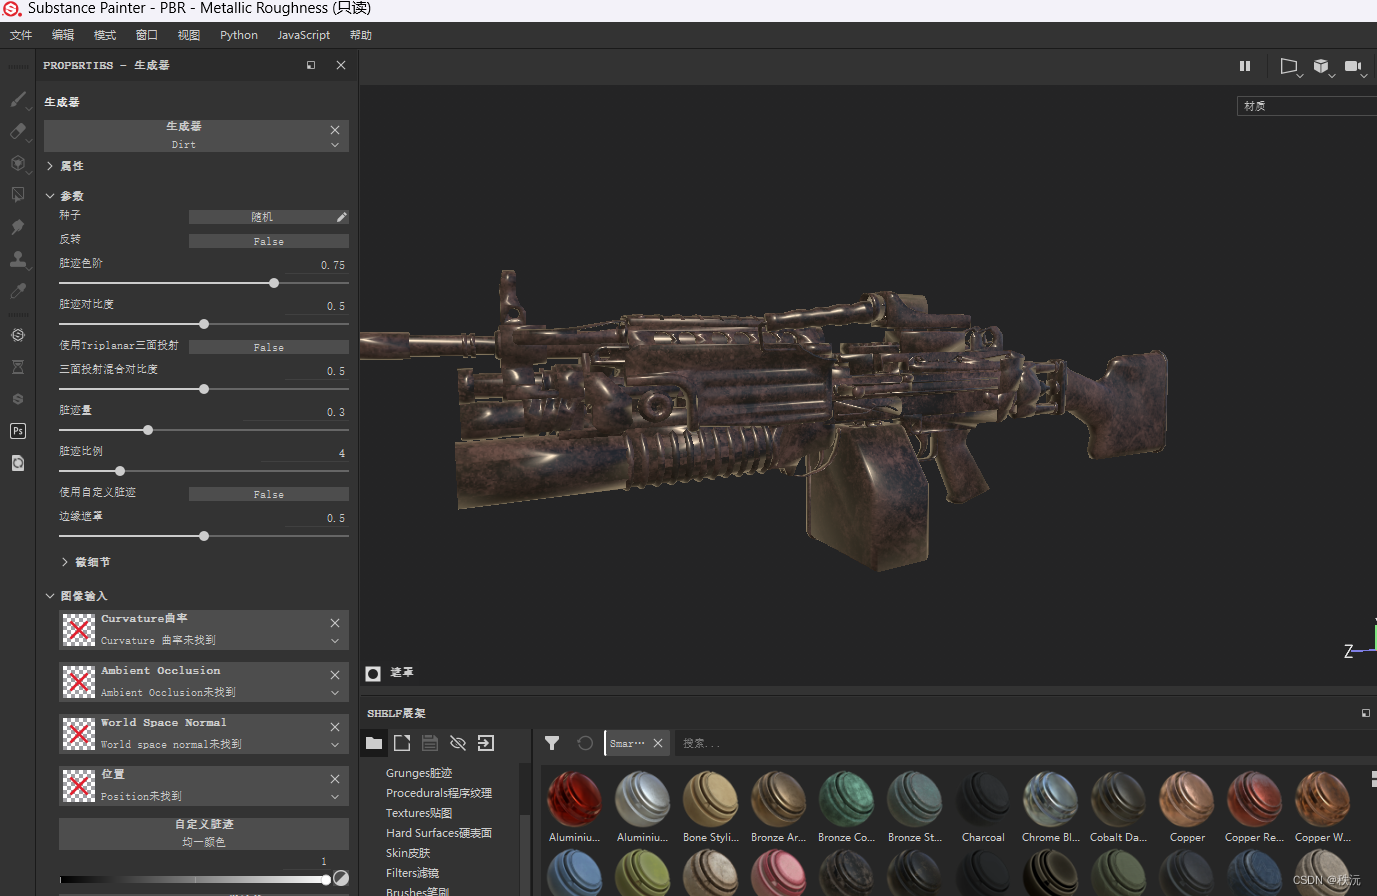Show folder view in Shelf

coord(374,743)
